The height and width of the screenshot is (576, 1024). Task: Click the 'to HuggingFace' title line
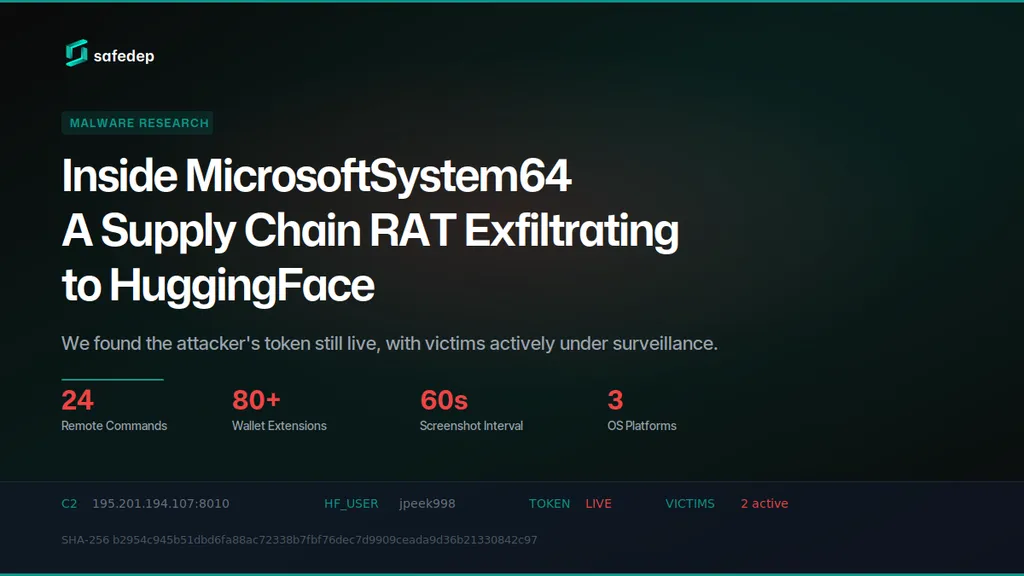pos(218,285)
